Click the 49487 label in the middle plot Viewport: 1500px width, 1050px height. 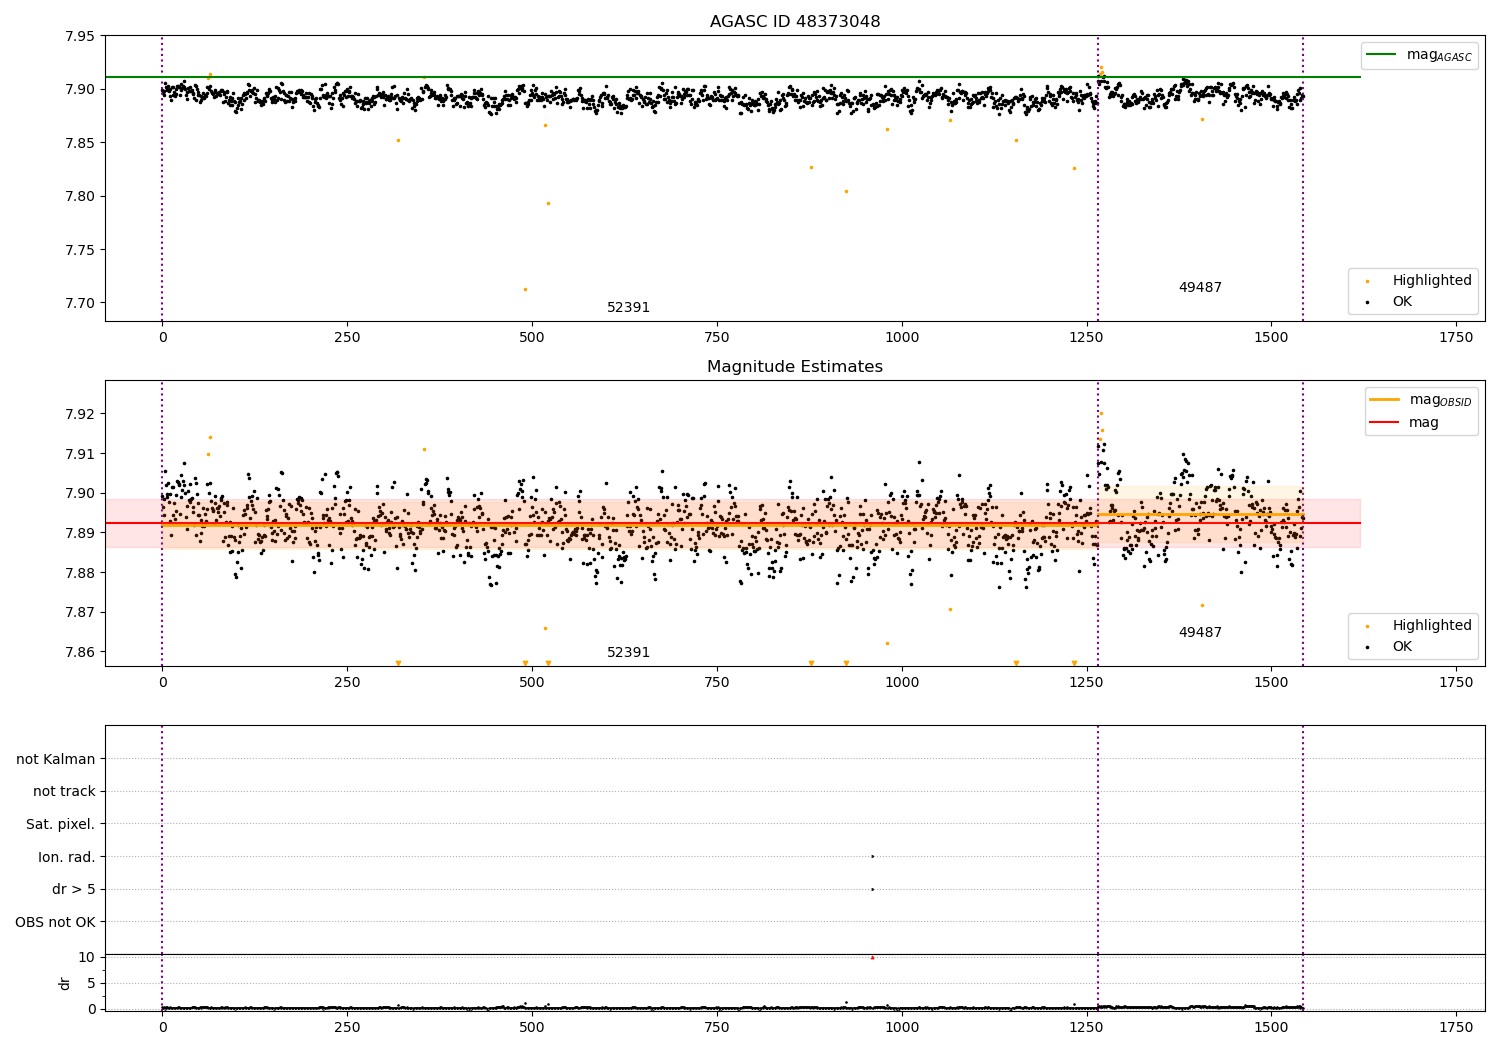[1200, 633]
